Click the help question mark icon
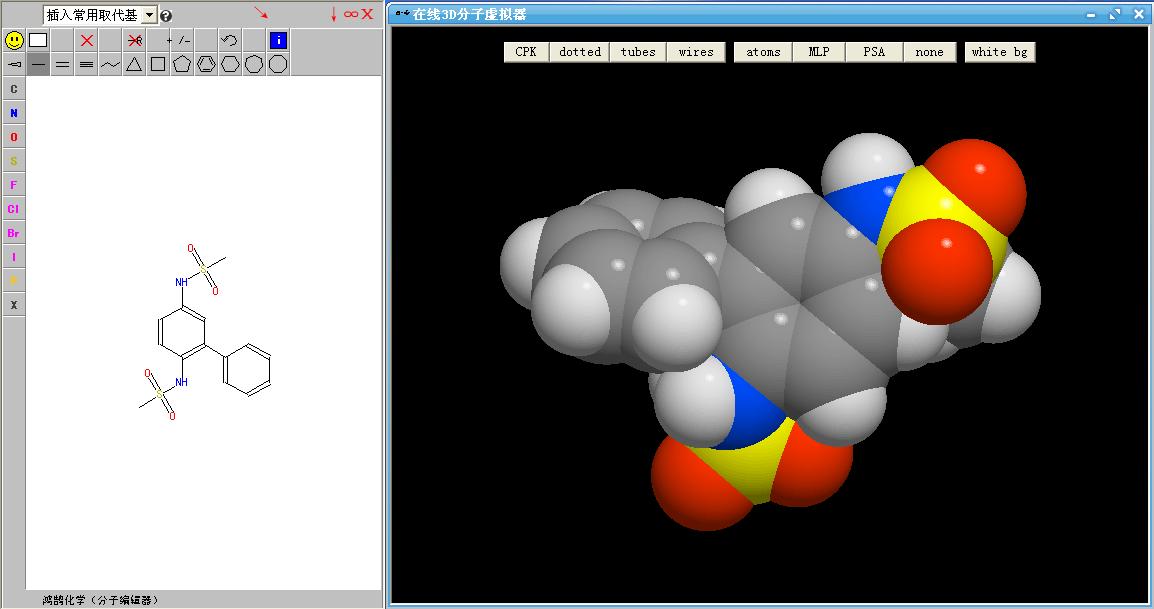This screenshot has height=609, width=1154. [x=166, y=16]
